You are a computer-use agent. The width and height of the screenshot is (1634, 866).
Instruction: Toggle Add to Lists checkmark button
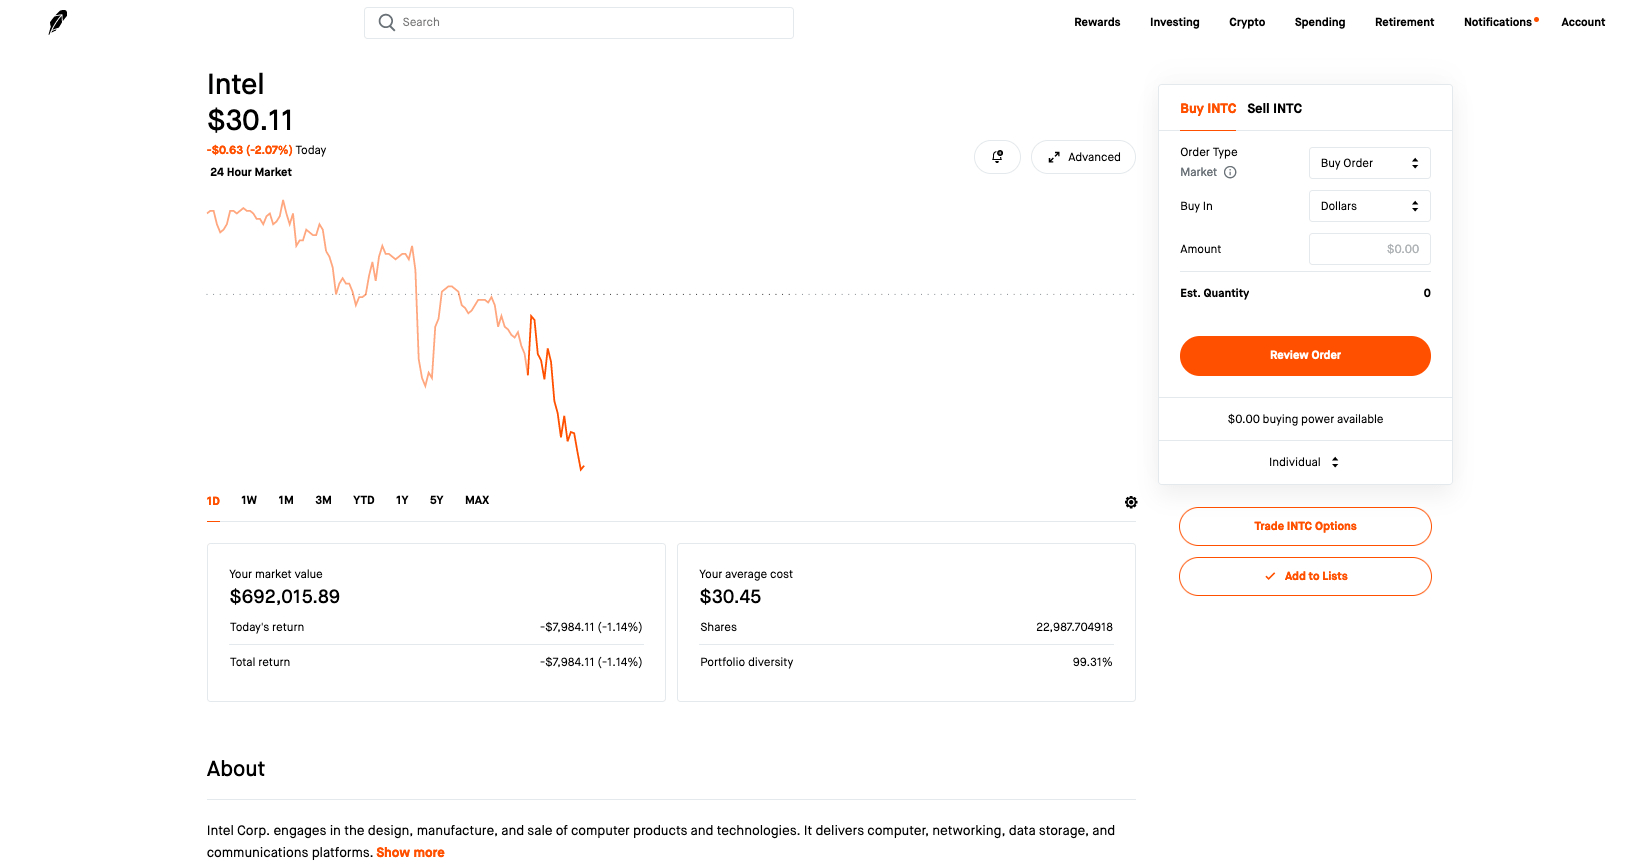click(1305, 576)
